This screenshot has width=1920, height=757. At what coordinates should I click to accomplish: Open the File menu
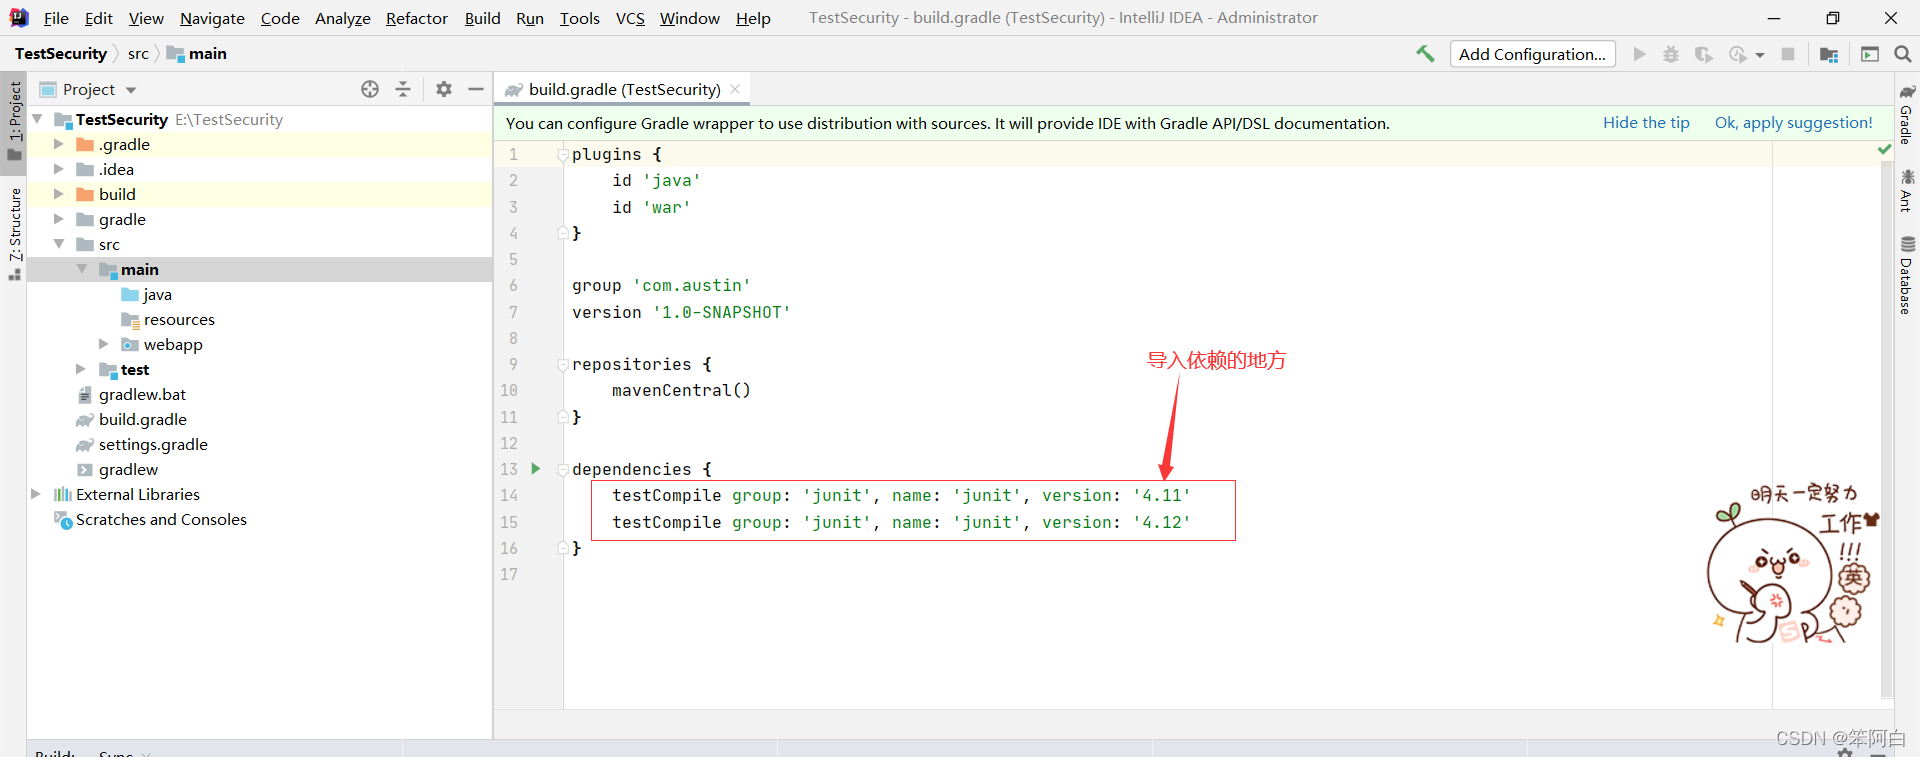[x=56, y=18]
